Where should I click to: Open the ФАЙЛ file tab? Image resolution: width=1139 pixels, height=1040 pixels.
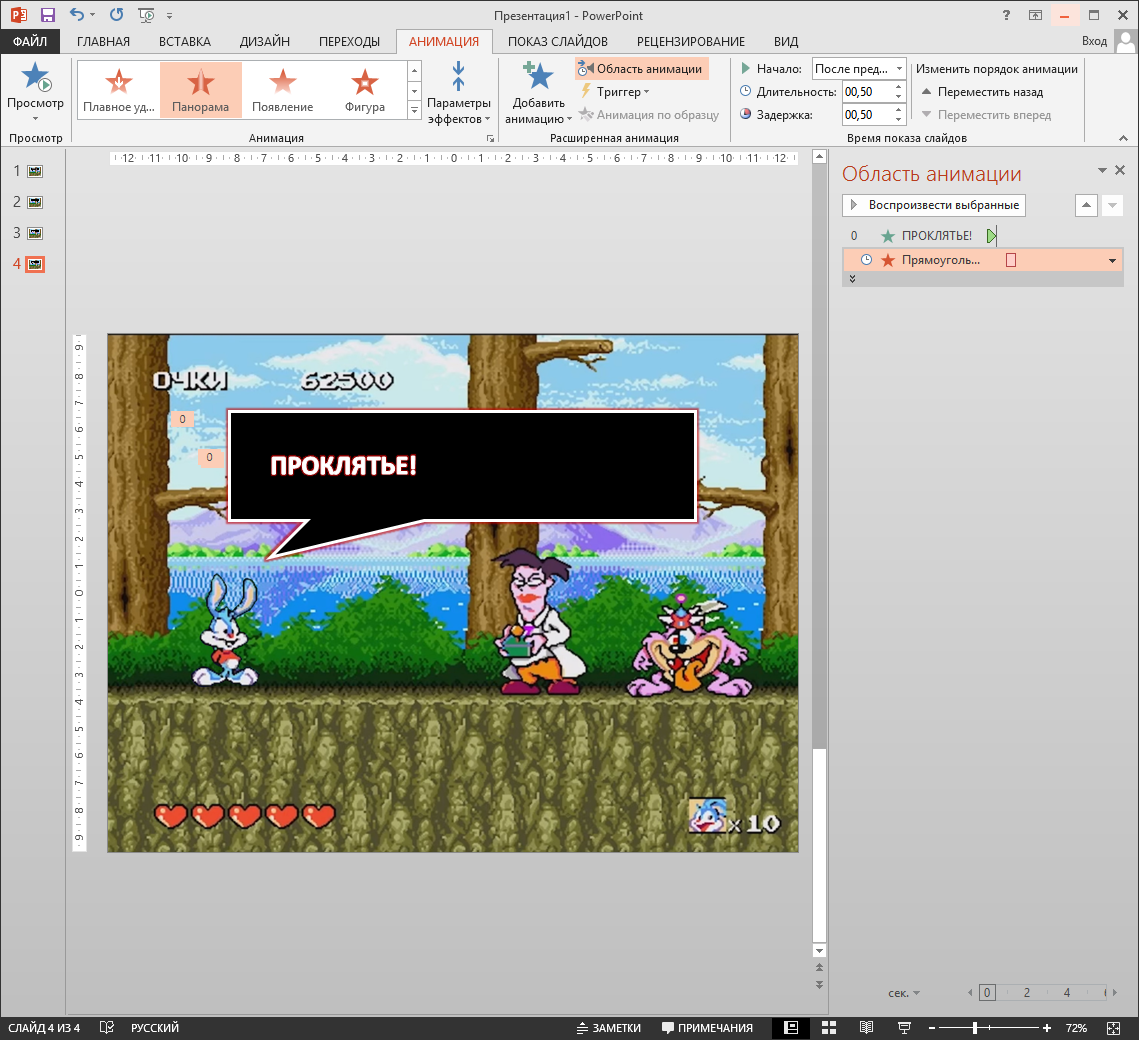30,41
